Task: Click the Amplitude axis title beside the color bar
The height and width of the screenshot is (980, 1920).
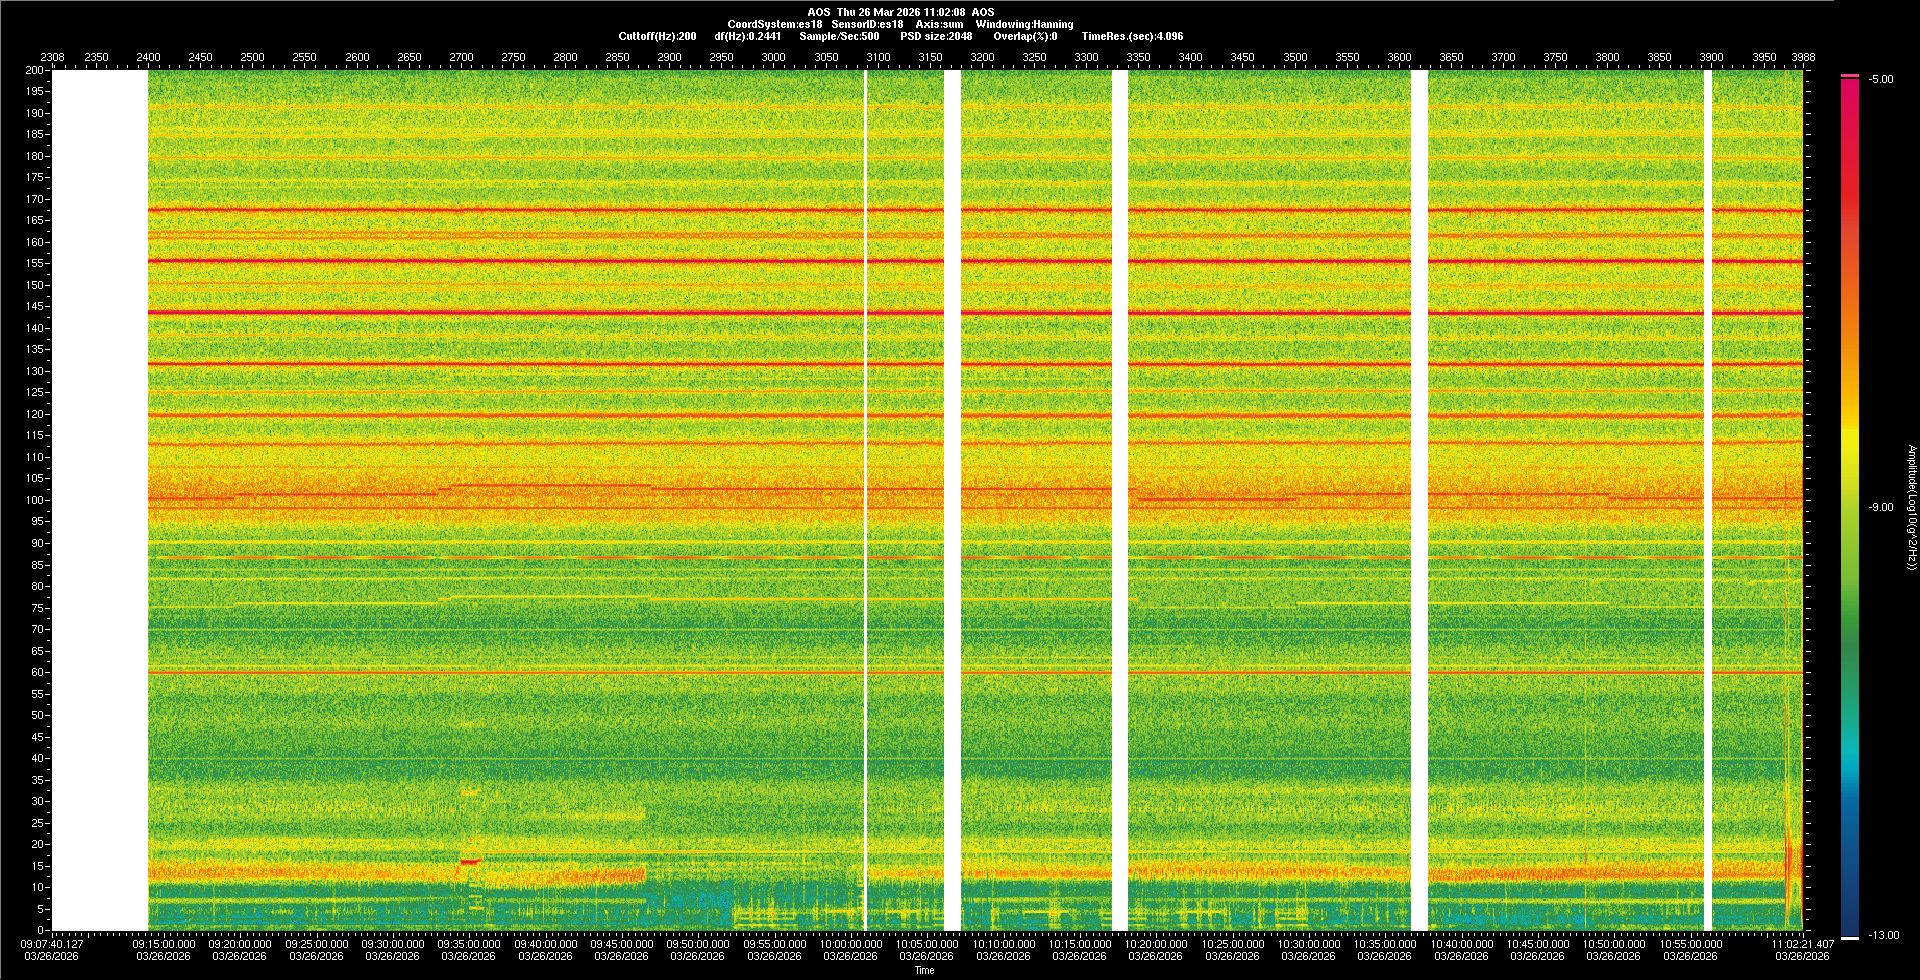Action: point(1911,508)
